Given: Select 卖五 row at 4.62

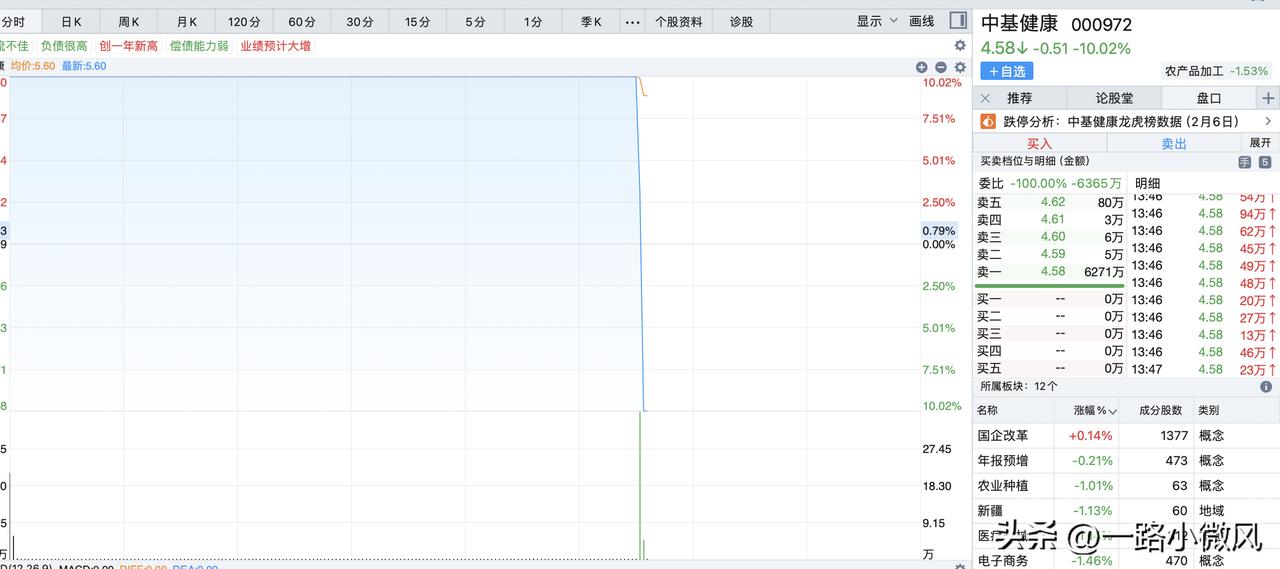Looking at the screenshot, I should click(1050, 202).
